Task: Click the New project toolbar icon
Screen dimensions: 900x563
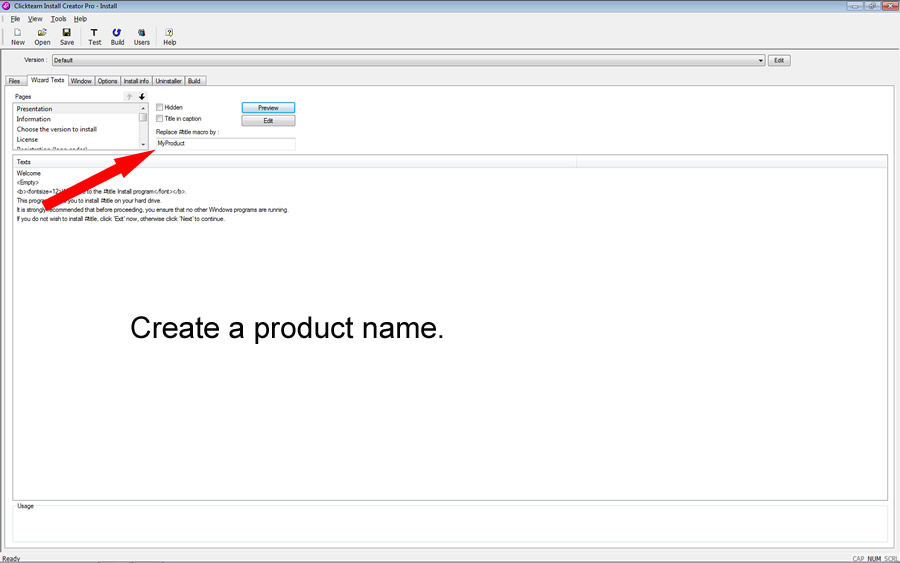Action: [x=18, y=36]
